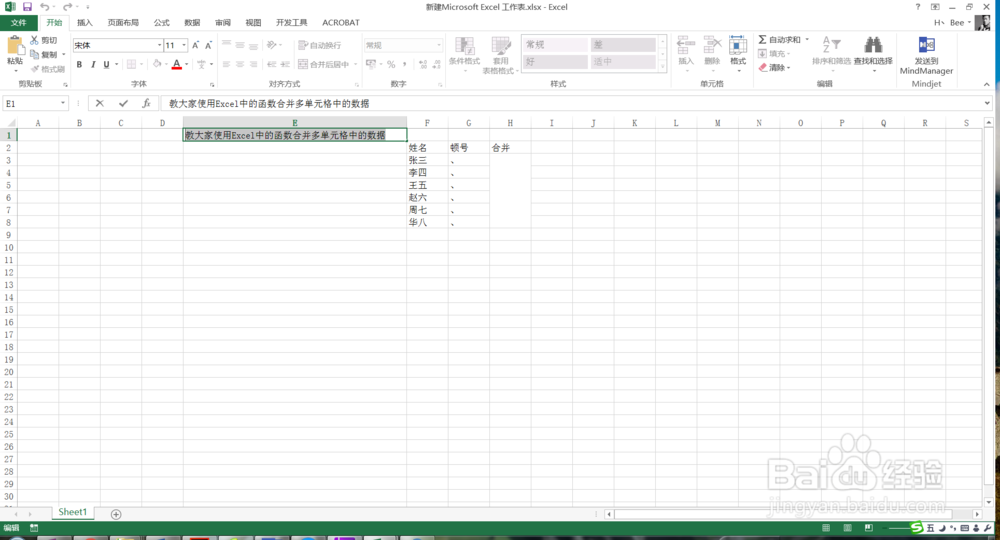Open number format dropdown 常规

[439, 45]
